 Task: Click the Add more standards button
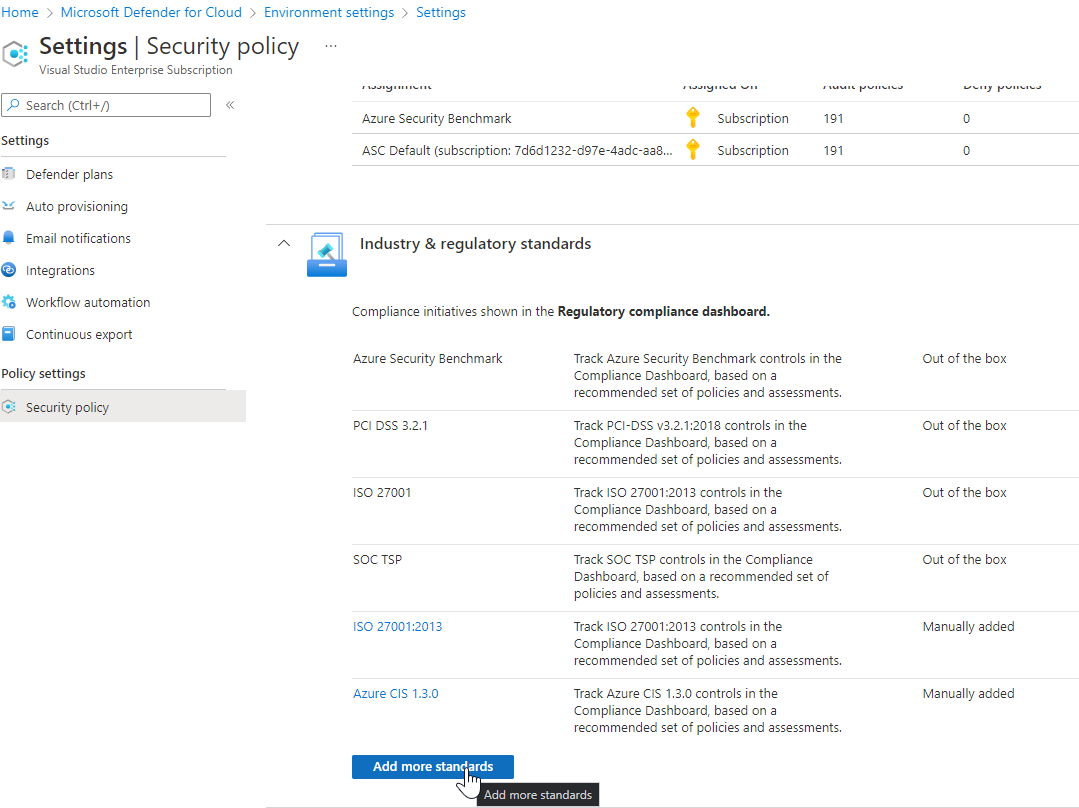click(432, 767)
